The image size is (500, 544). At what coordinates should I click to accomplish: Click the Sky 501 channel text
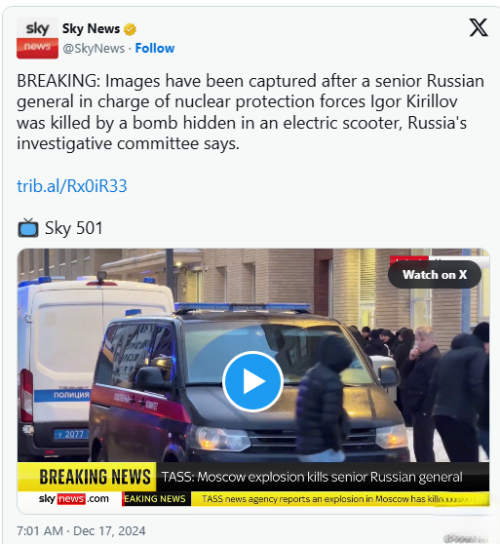(x=74, y=228)
